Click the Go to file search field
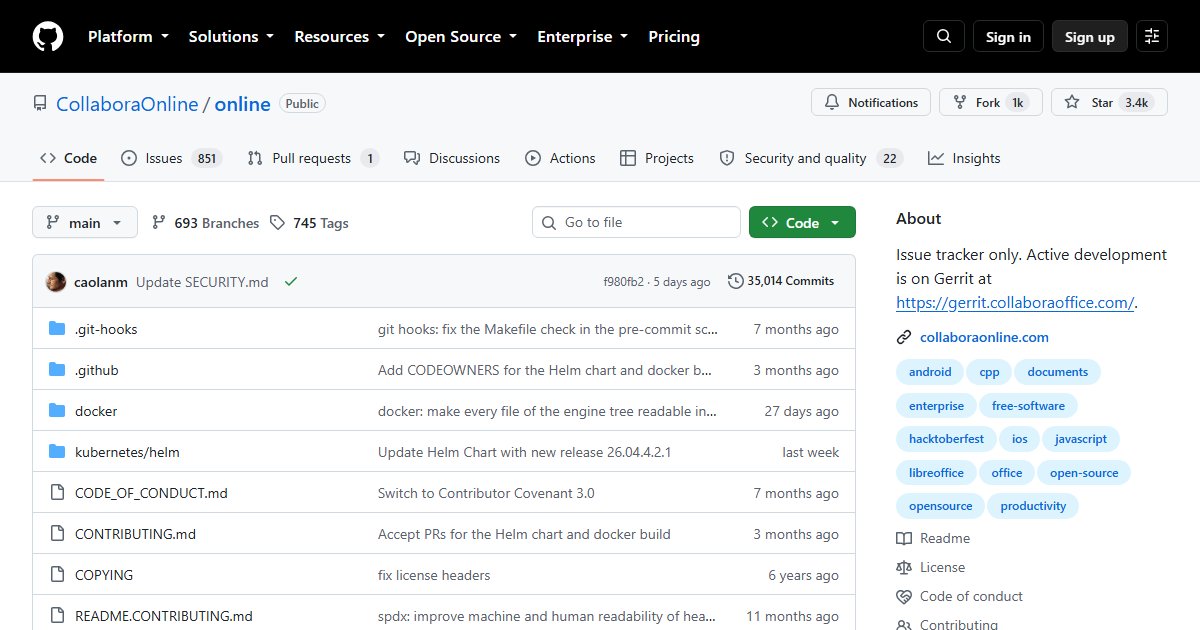Viewport: 1200px width, 630px height. 636,222
